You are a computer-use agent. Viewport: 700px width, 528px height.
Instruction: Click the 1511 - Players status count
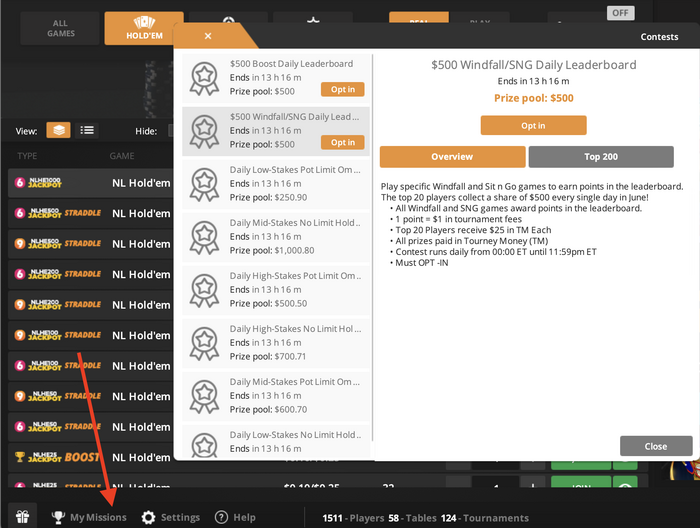click(353, 518)
